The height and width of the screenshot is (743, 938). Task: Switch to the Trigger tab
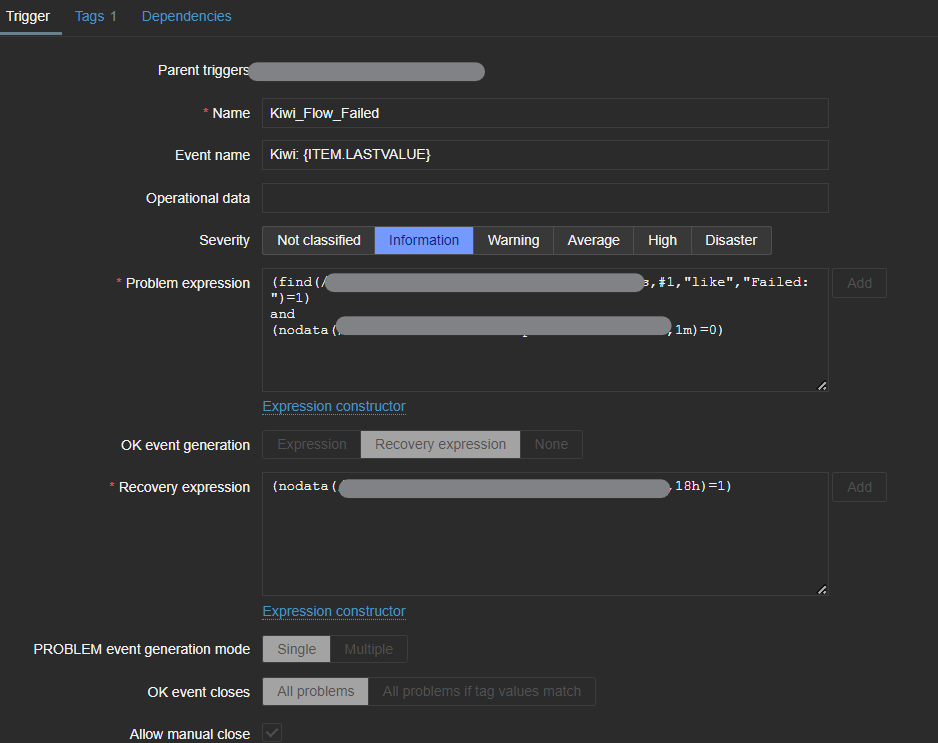pos(28,16)
